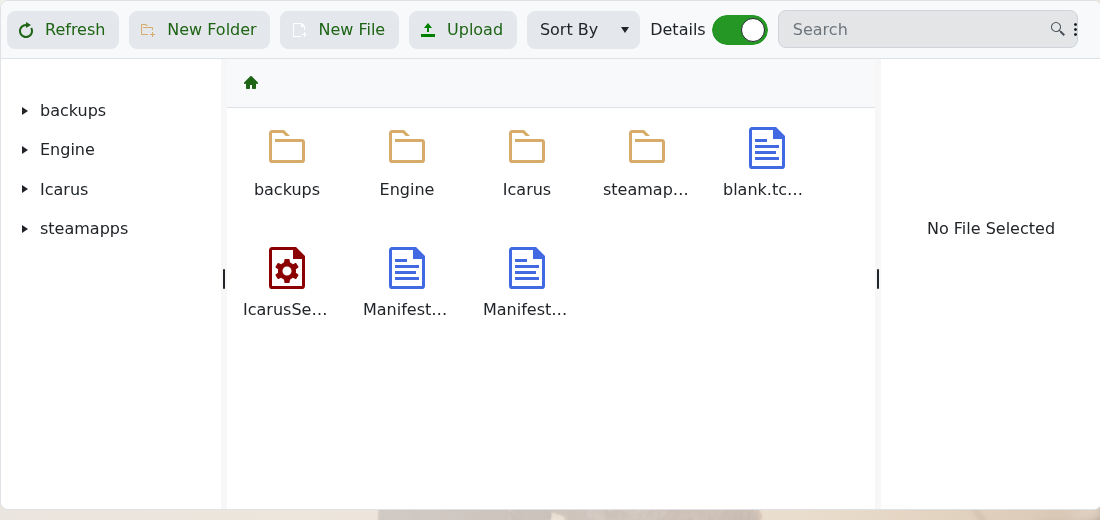Screen dimensions: 1100x520
Task: Create a New File
Action: (x=340, y=29)
